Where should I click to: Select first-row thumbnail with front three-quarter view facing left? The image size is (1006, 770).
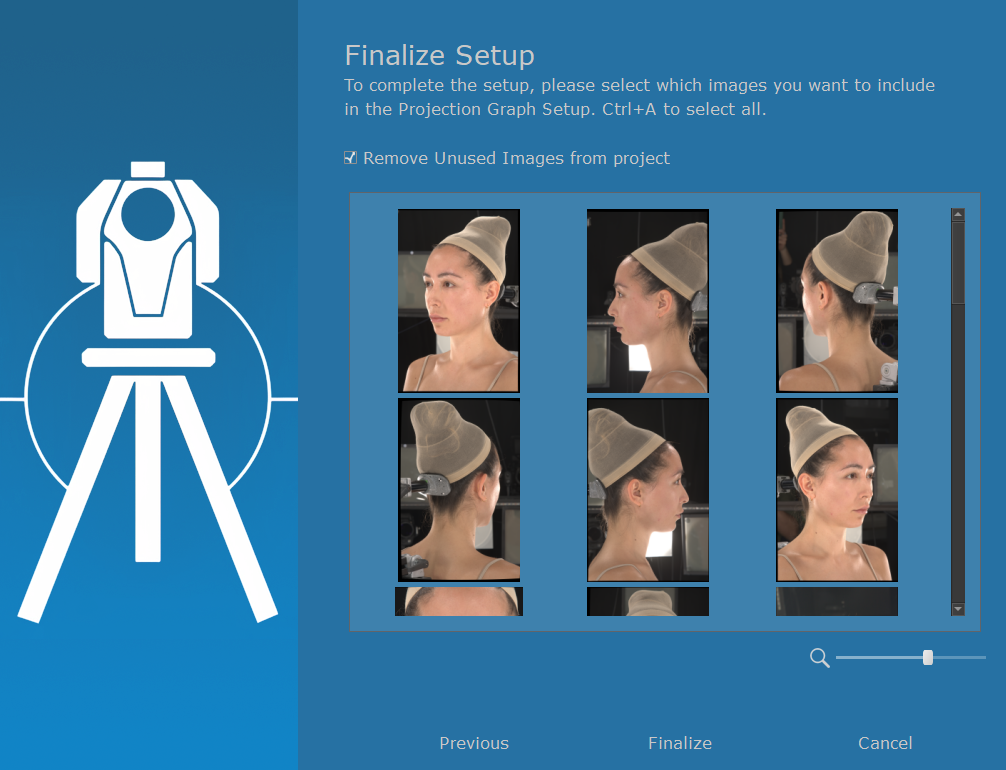click(x=459, y=300)
